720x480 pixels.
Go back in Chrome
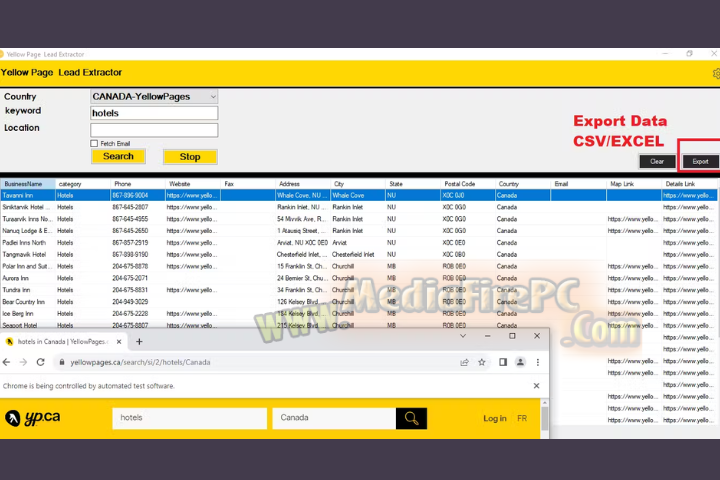[6, 362]
